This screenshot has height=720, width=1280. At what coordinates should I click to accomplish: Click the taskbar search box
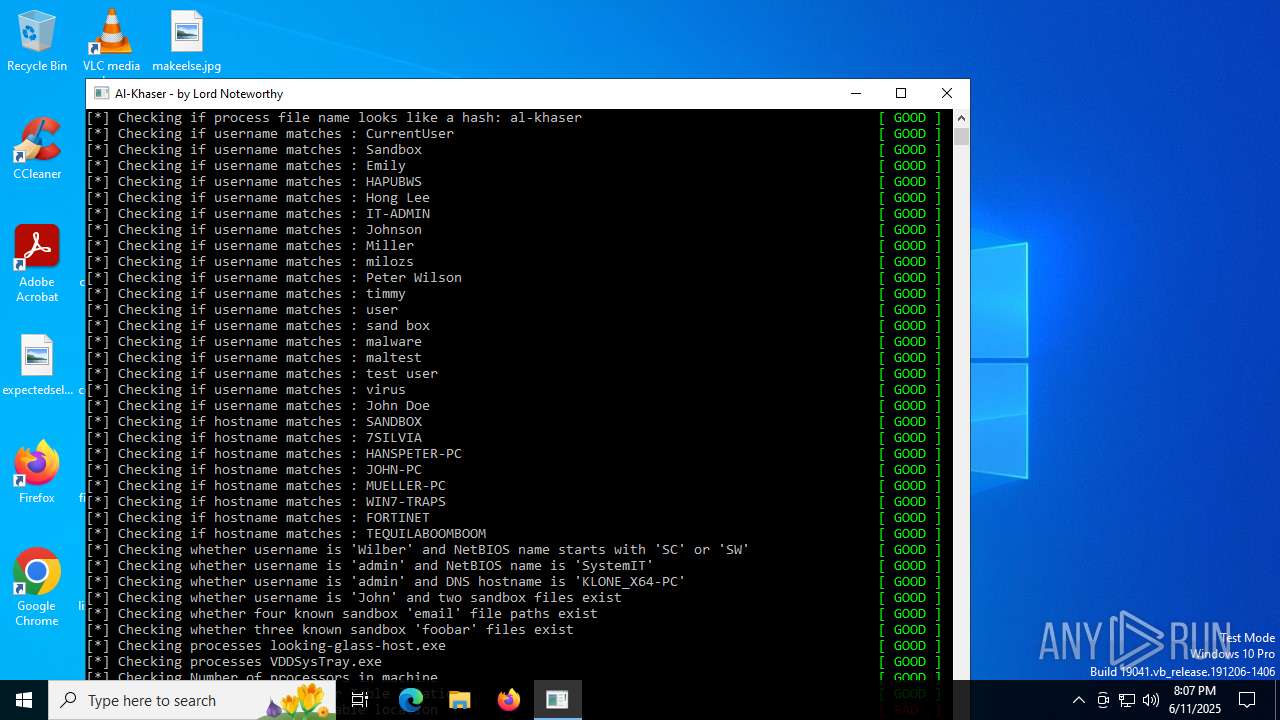point(192,700)
